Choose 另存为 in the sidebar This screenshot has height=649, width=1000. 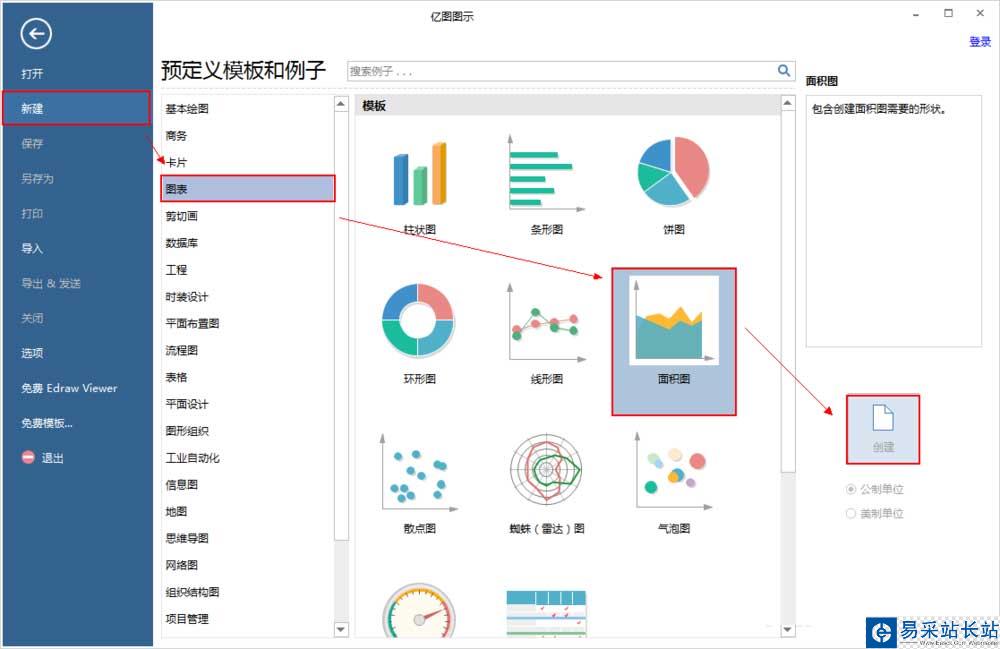tap(37, 179)
